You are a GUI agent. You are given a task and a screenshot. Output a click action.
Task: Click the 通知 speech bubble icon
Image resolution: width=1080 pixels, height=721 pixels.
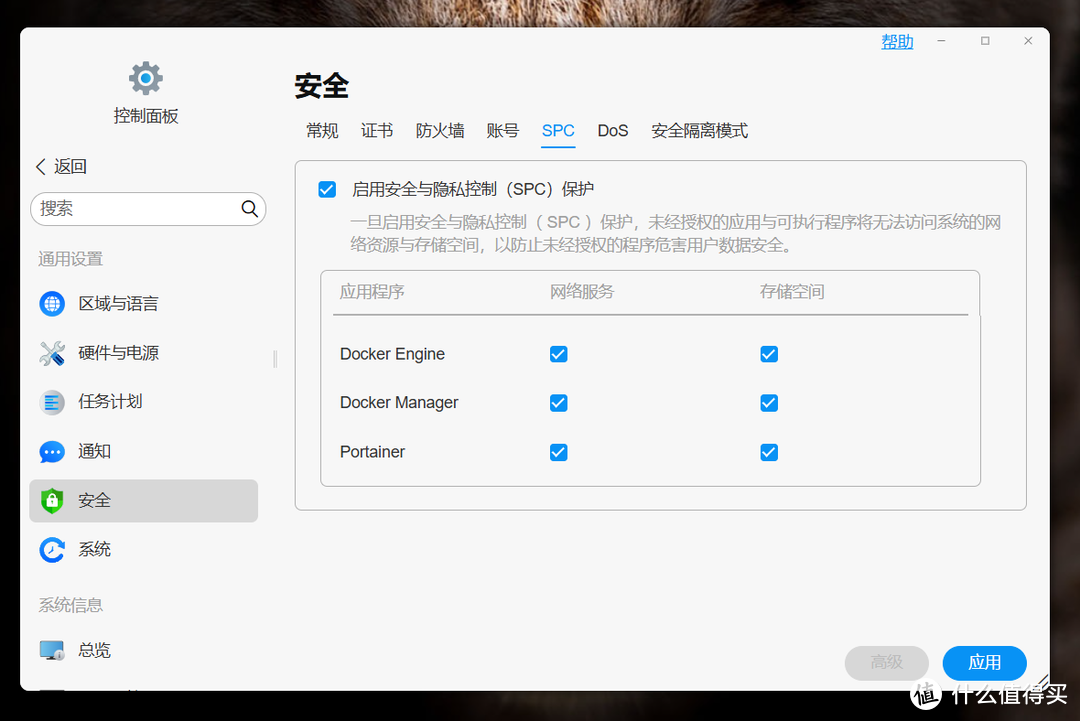[52, 451]
